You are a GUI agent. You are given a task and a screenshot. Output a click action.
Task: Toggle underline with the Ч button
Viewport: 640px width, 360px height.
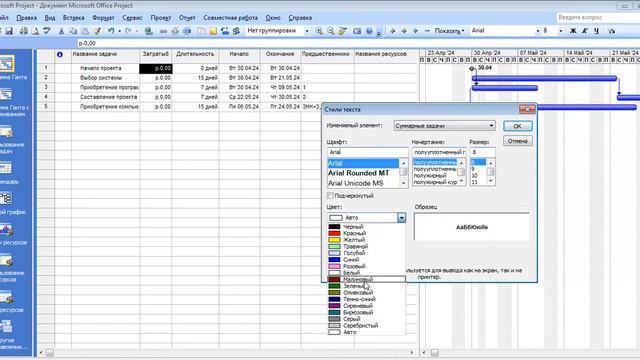(x=597, y=31)
